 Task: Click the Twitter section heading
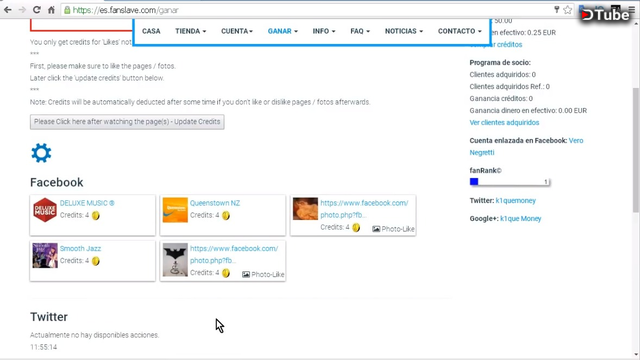(x=49, y=317)
